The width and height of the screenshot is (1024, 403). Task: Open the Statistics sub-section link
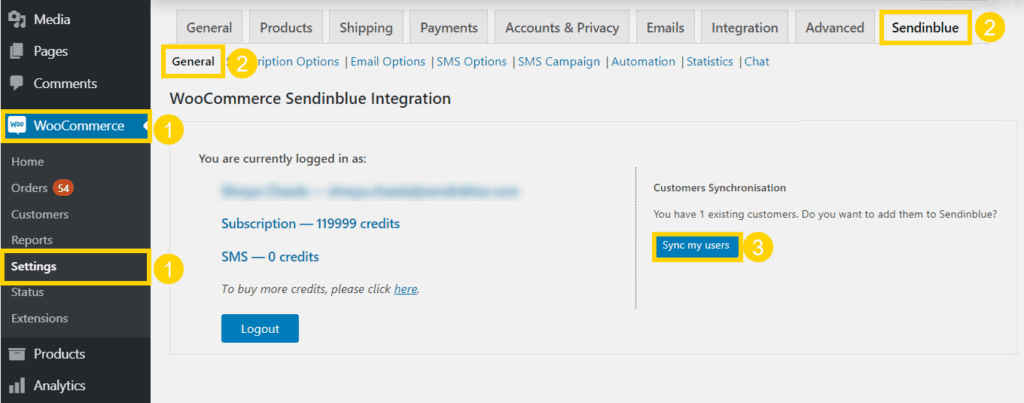[x=710, y=61]
